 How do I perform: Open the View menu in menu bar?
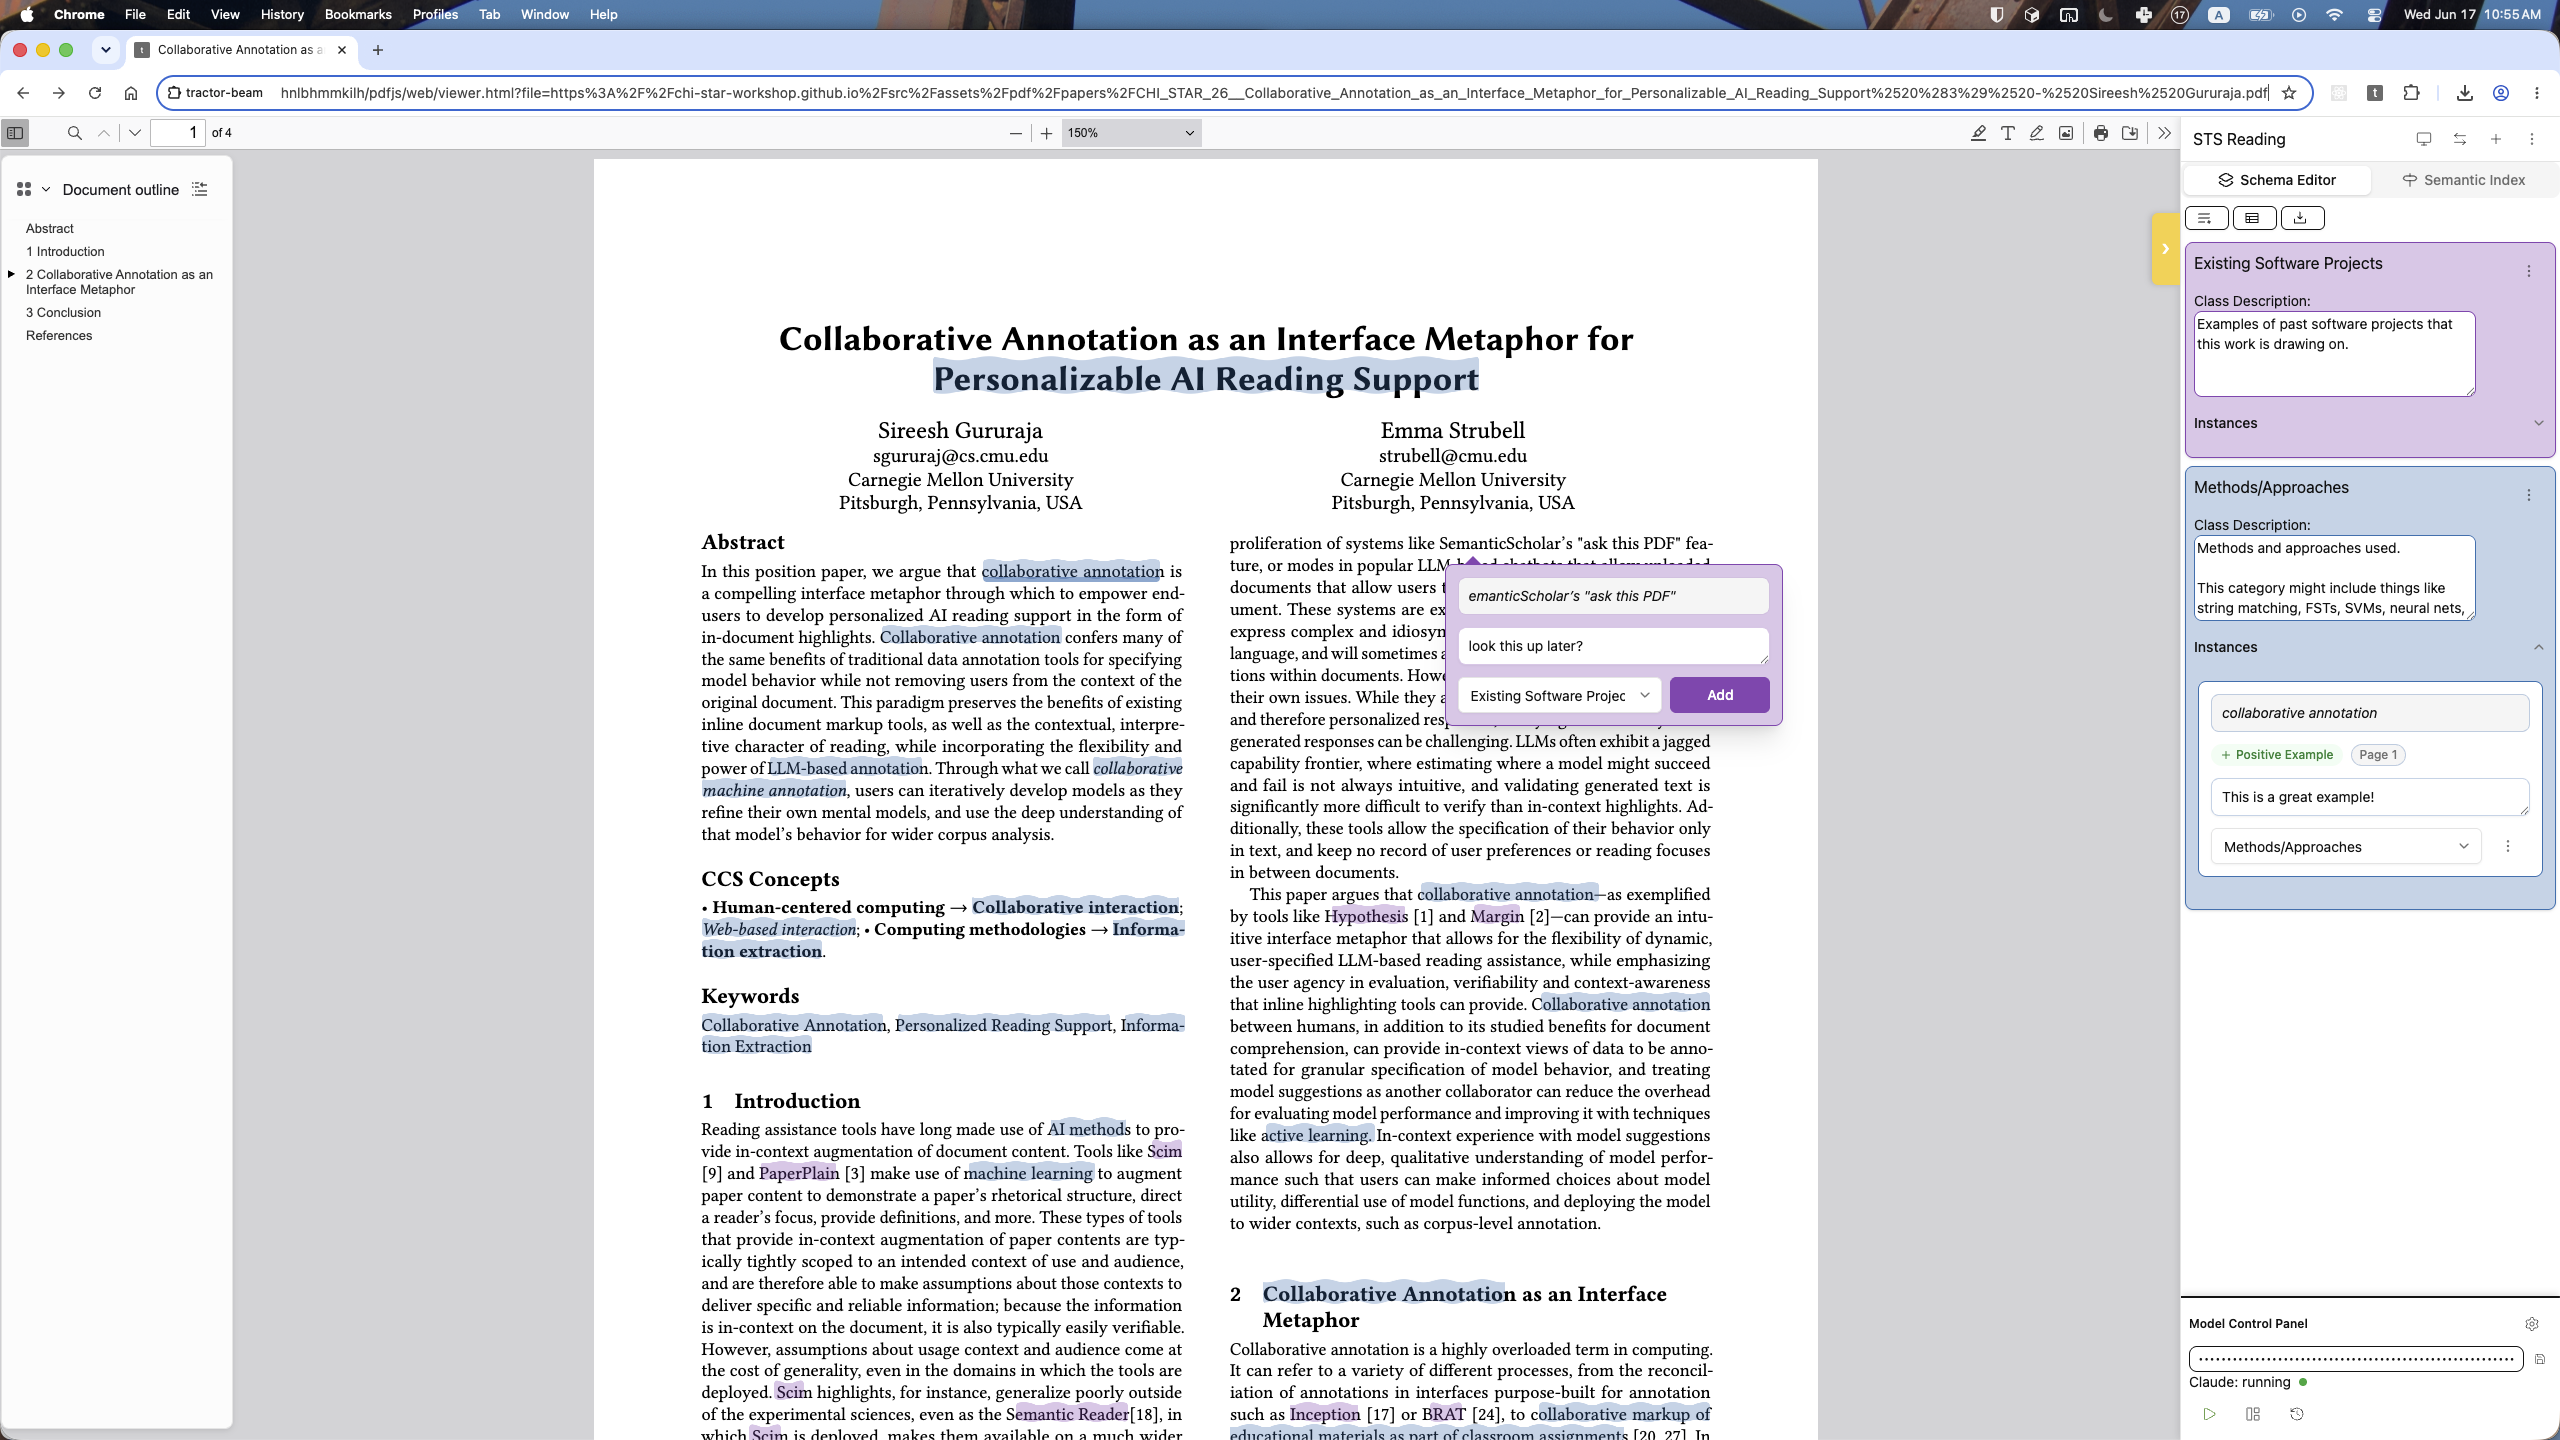click(x=225, y=14)
